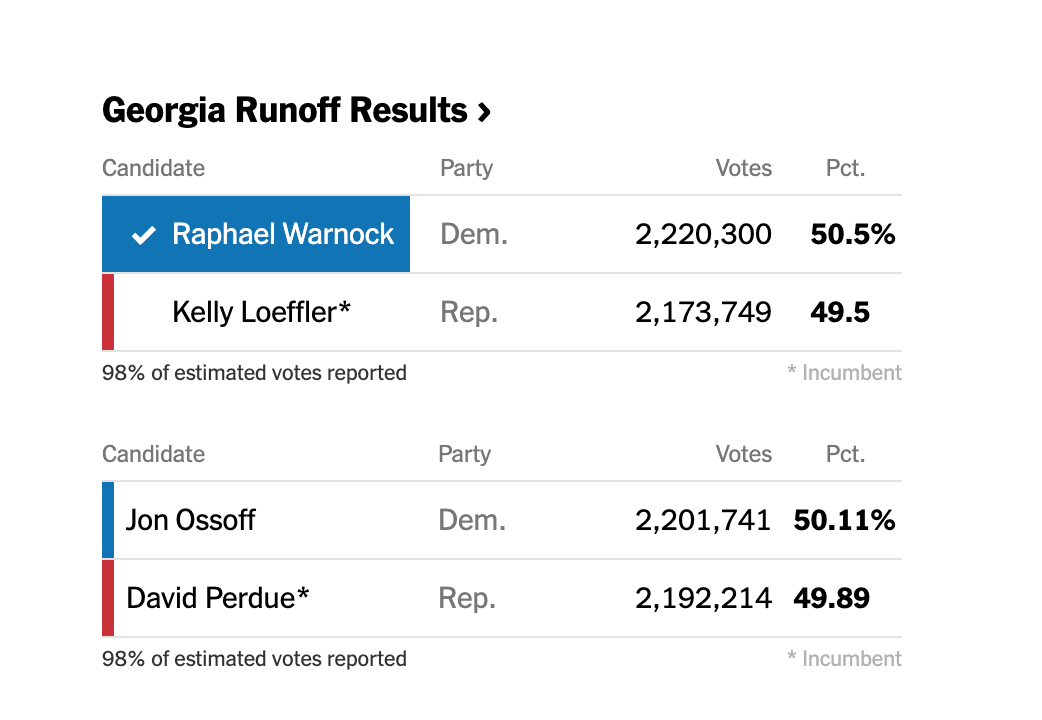
Task: Click the red bar beside David Perdue
Action: [x=108, y=598]
